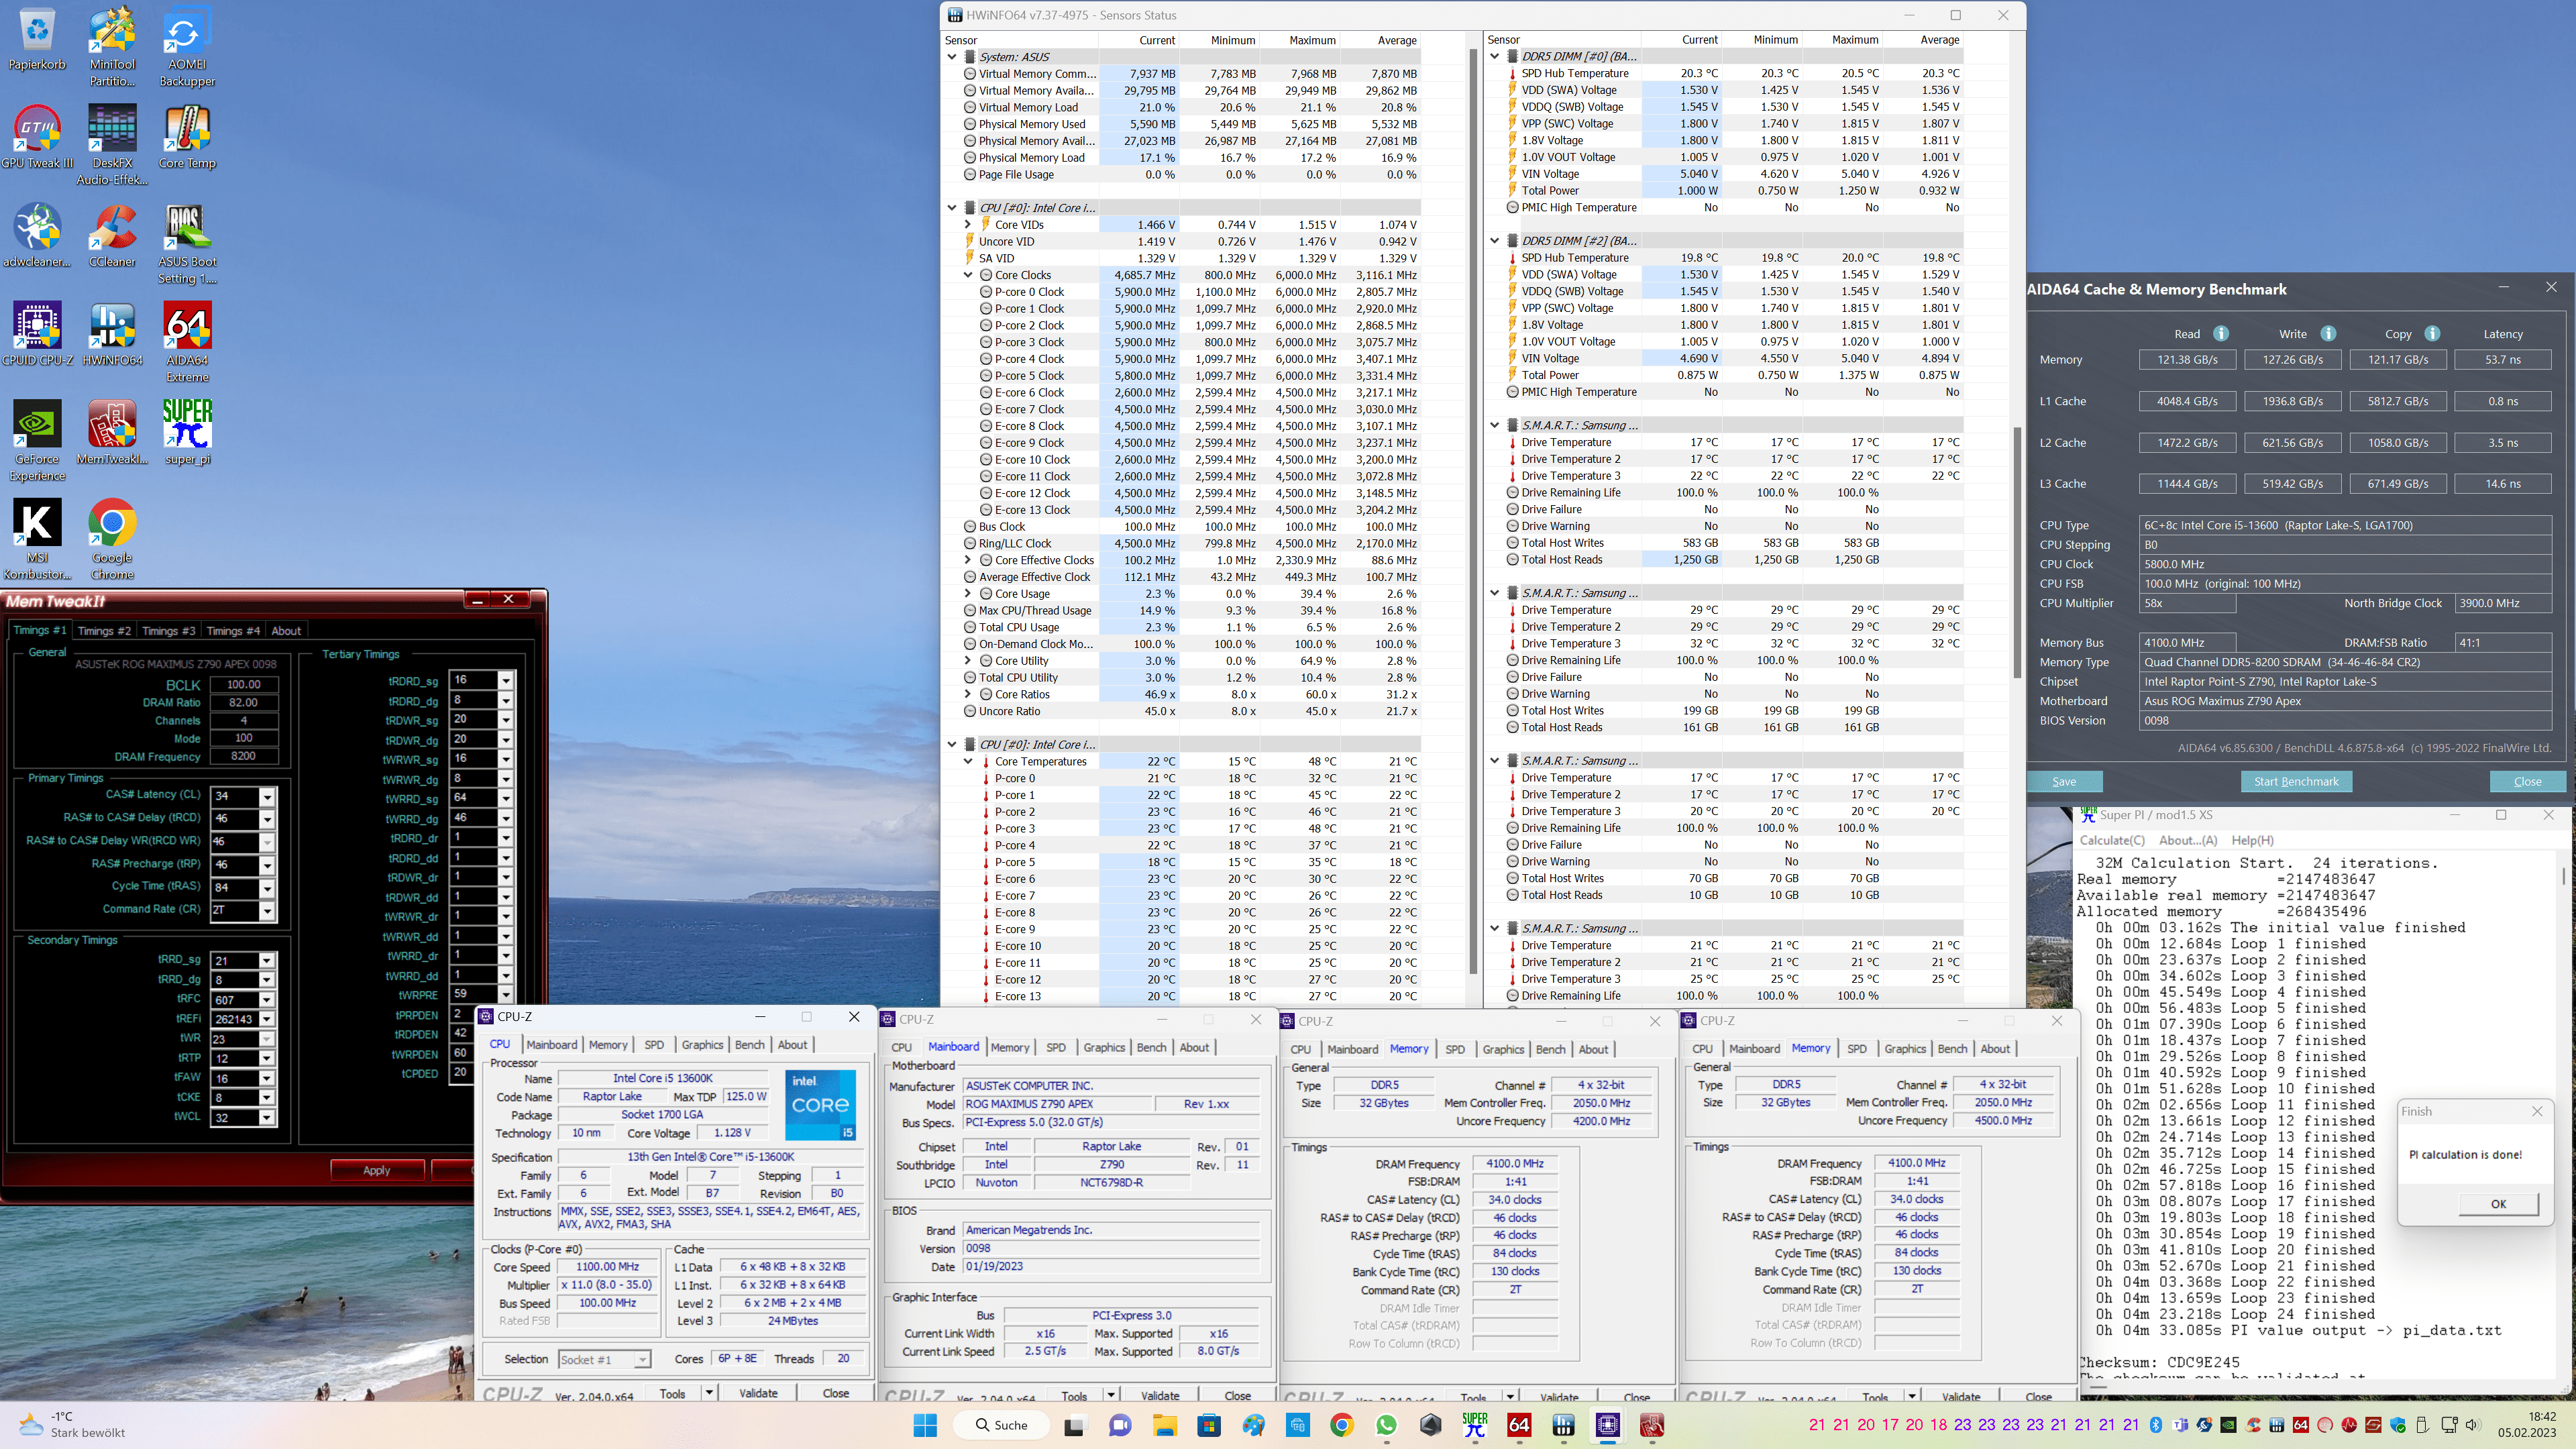The width and height of the screenshot is (2576, 1449).
Task: Open the GPU Tweak III desktop icon
Action: coord(37,136)
